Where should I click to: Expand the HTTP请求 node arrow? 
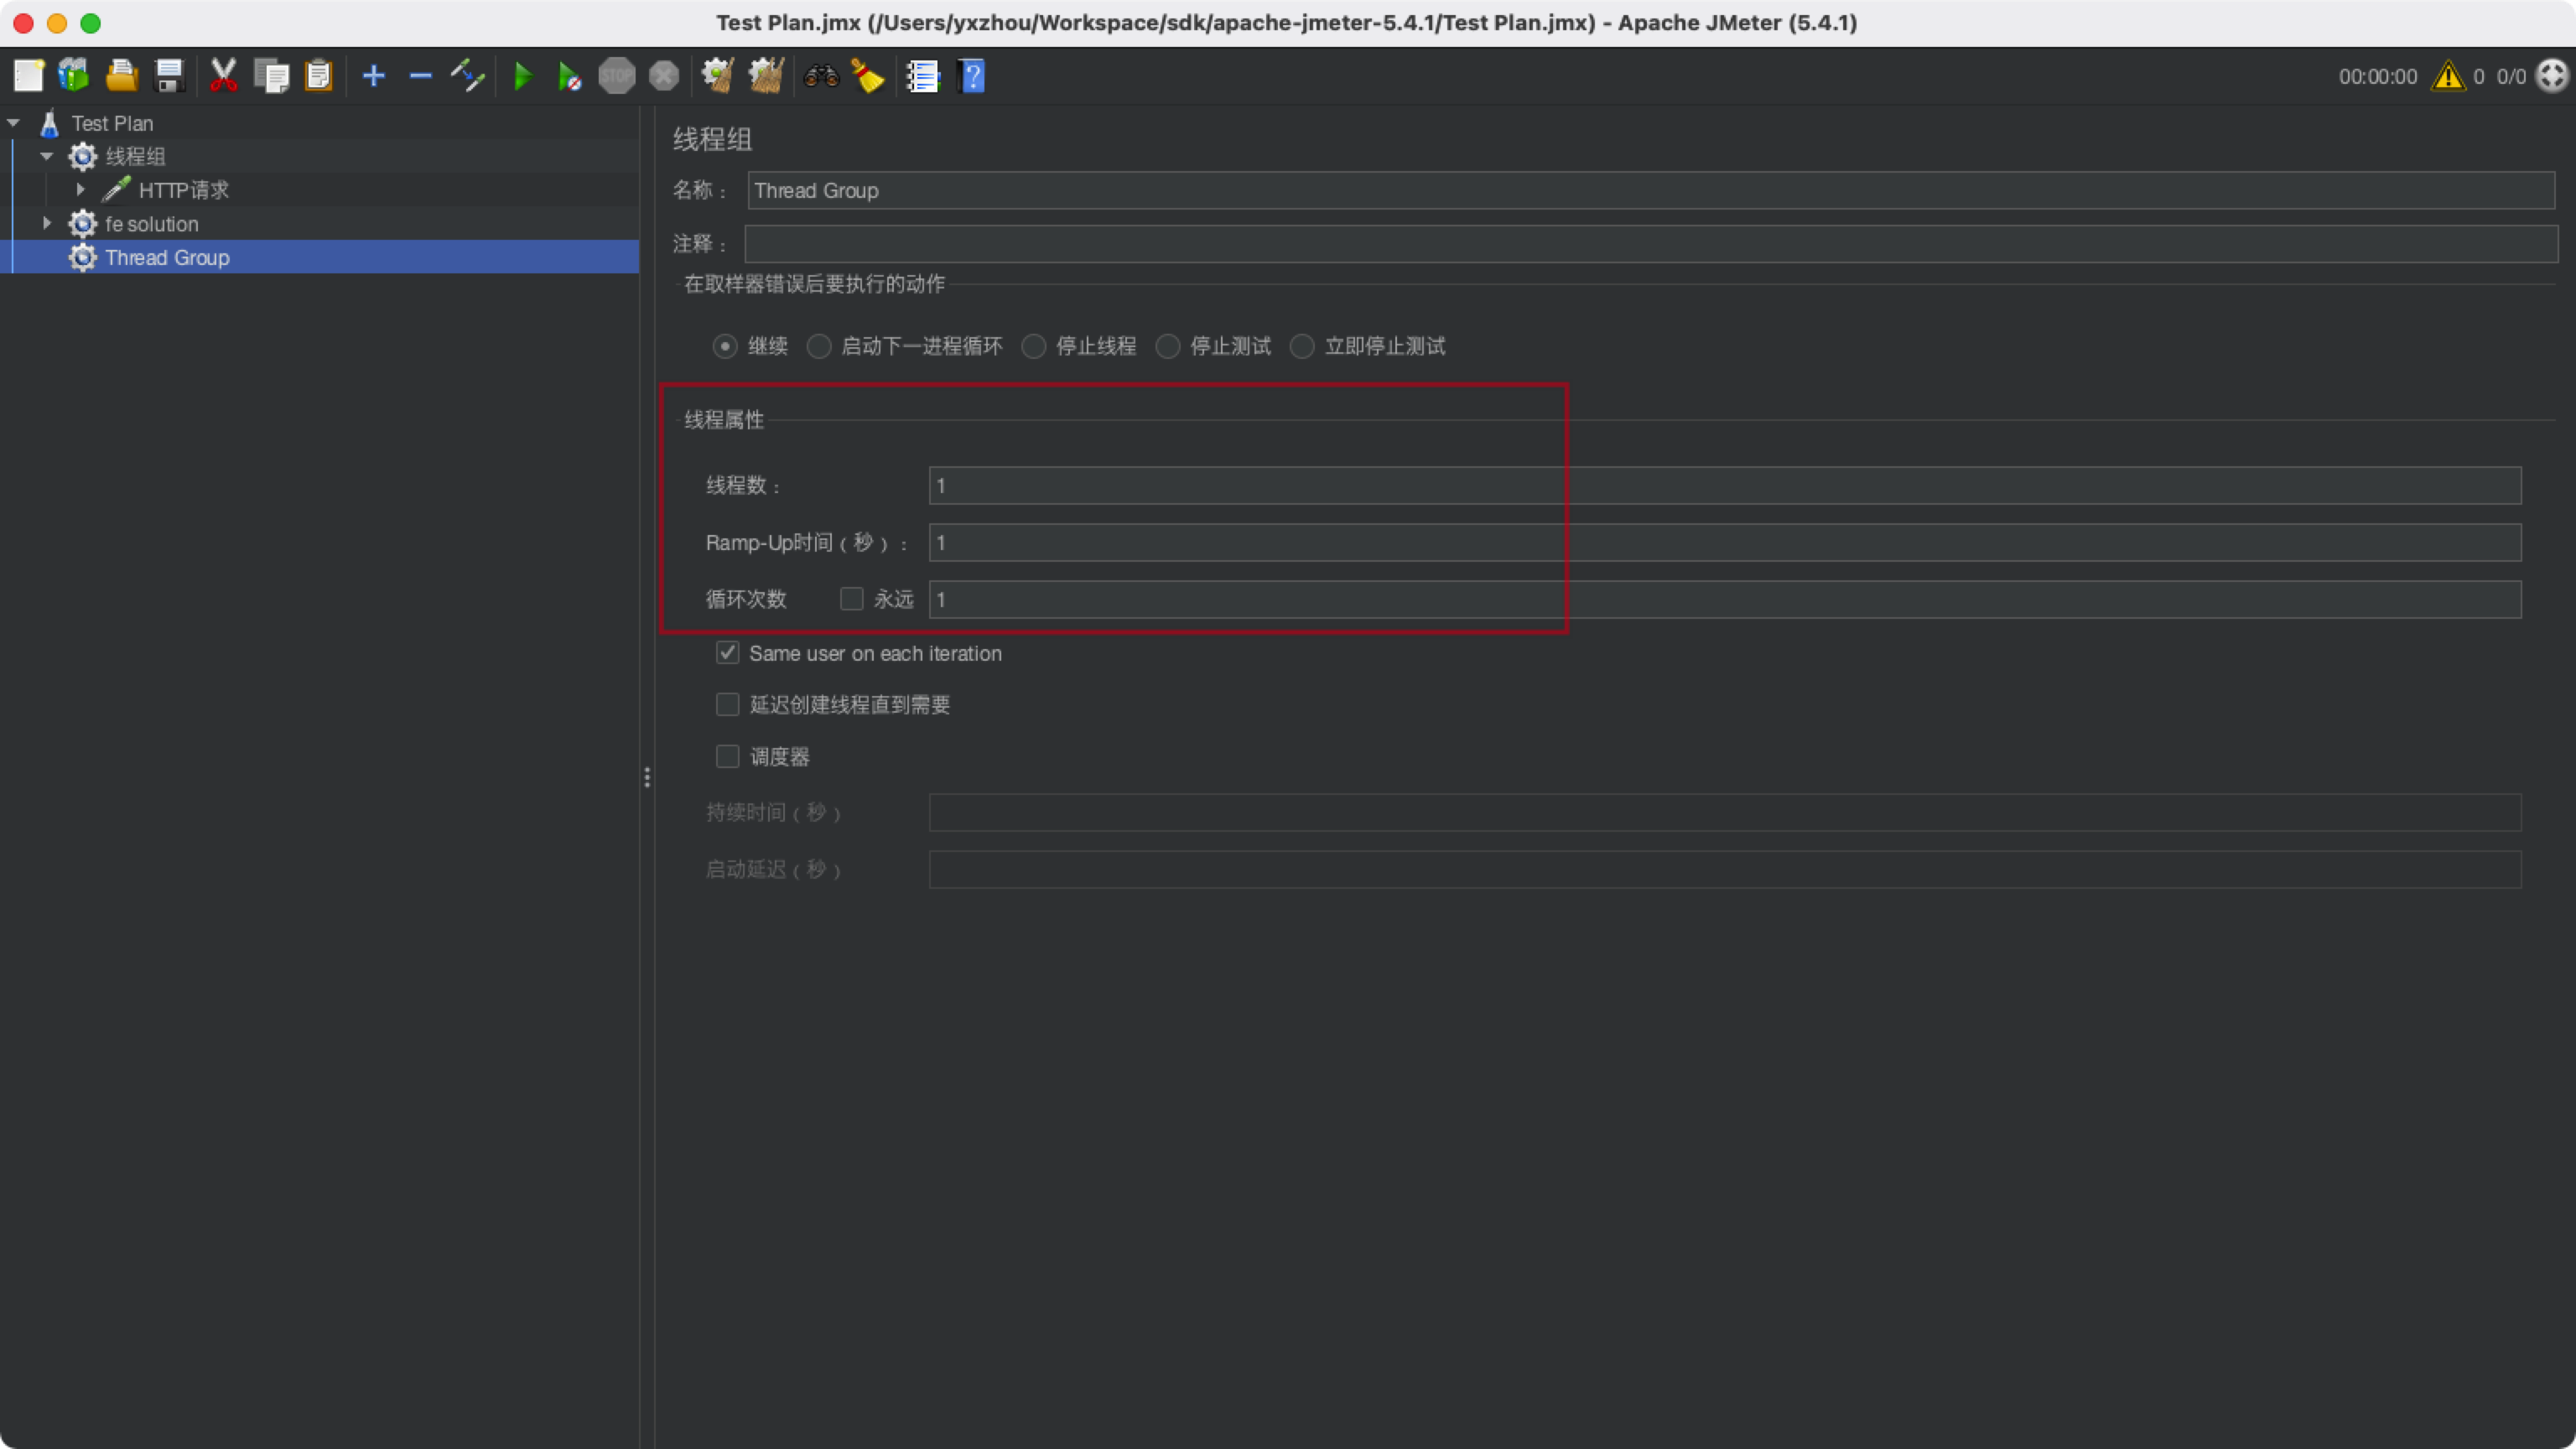coord(80,189)
